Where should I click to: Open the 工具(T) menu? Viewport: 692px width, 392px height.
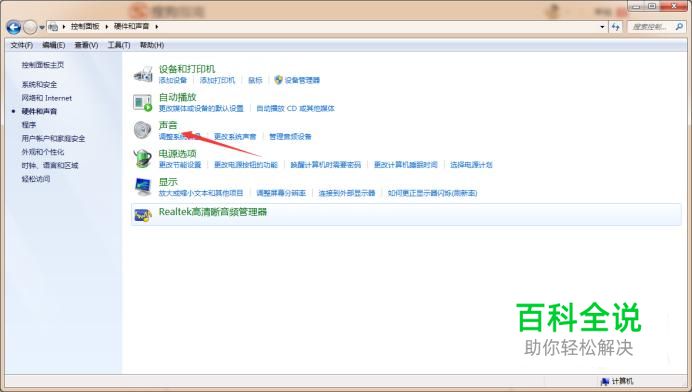pyautogui.click(x=119, y=45)
